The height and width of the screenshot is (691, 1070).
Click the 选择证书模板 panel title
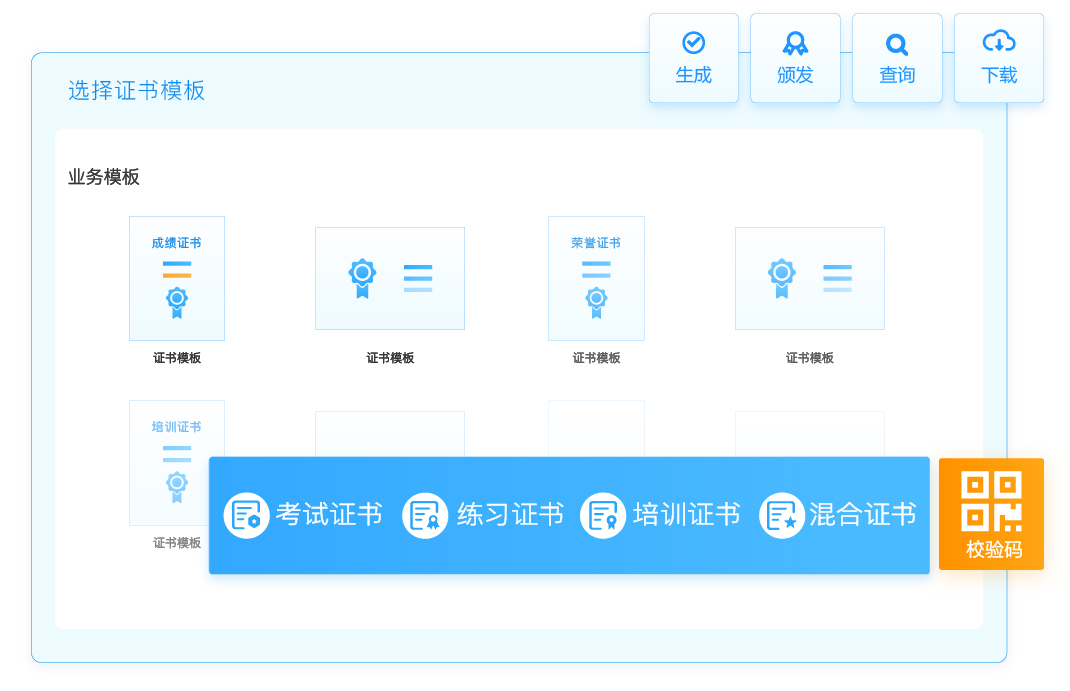137,91
